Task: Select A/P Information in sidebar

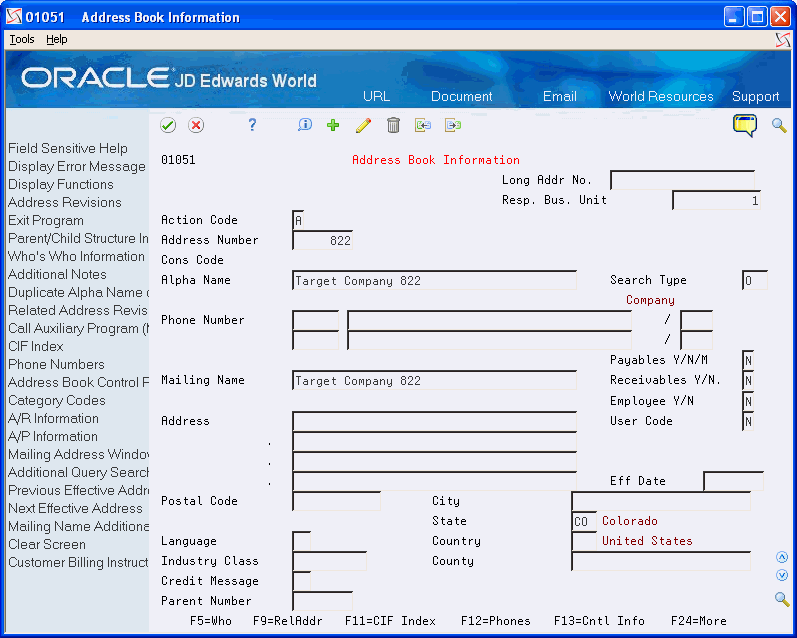Action: click(x=52, y=436)
